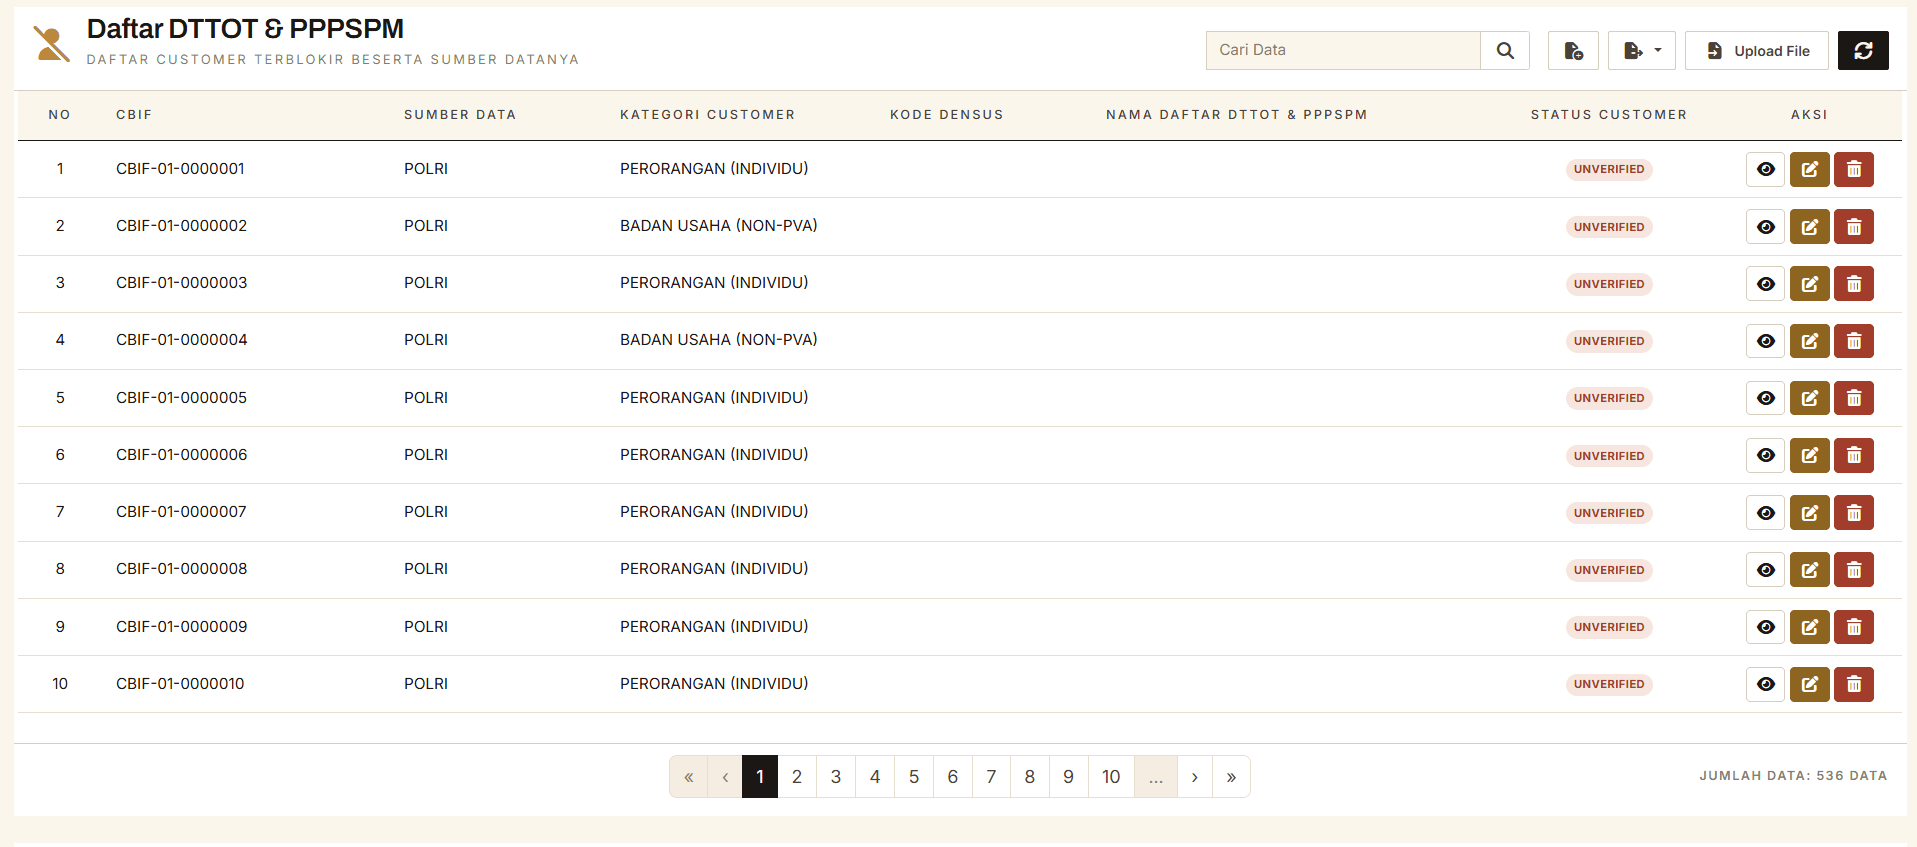The width and height of the screenshot is (1917, 847).
Task: Refresh the data list
Action: 1863,50
